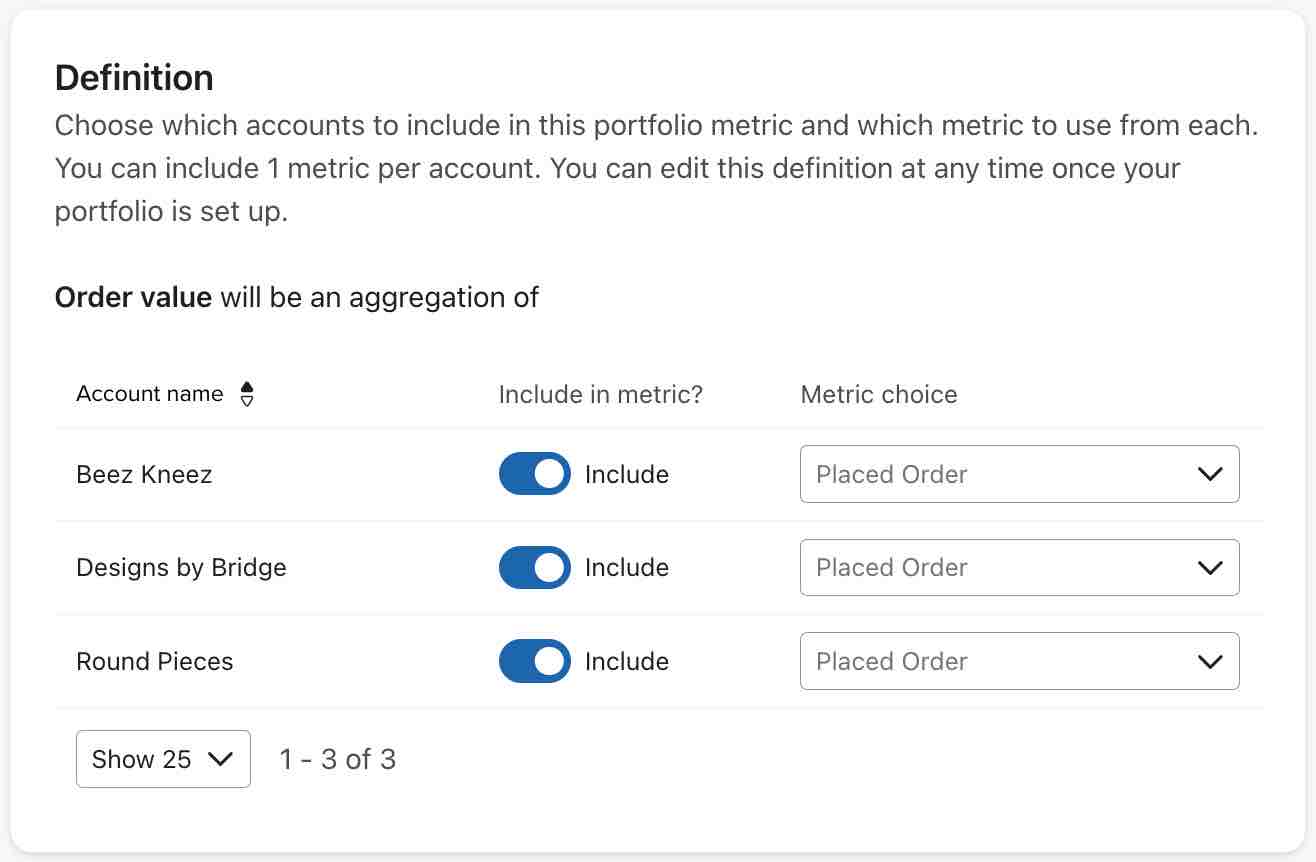Viewport: 1316px width, 862px height.
Task: Click the Metric choice column header
Action: point(878,394)
